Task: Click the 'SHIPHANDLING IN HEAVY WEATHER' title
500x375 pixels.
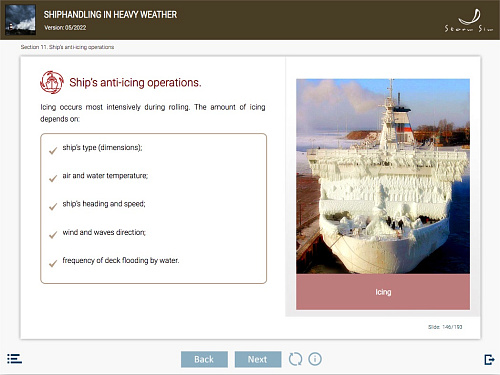Action: pyautogui.click(x=110, y=15)
